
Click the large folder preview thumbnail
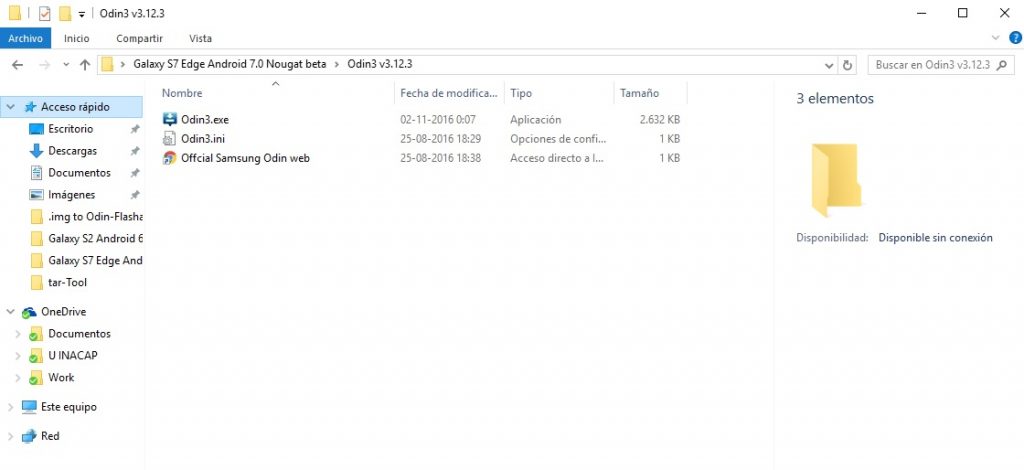[x=837, y=180]
